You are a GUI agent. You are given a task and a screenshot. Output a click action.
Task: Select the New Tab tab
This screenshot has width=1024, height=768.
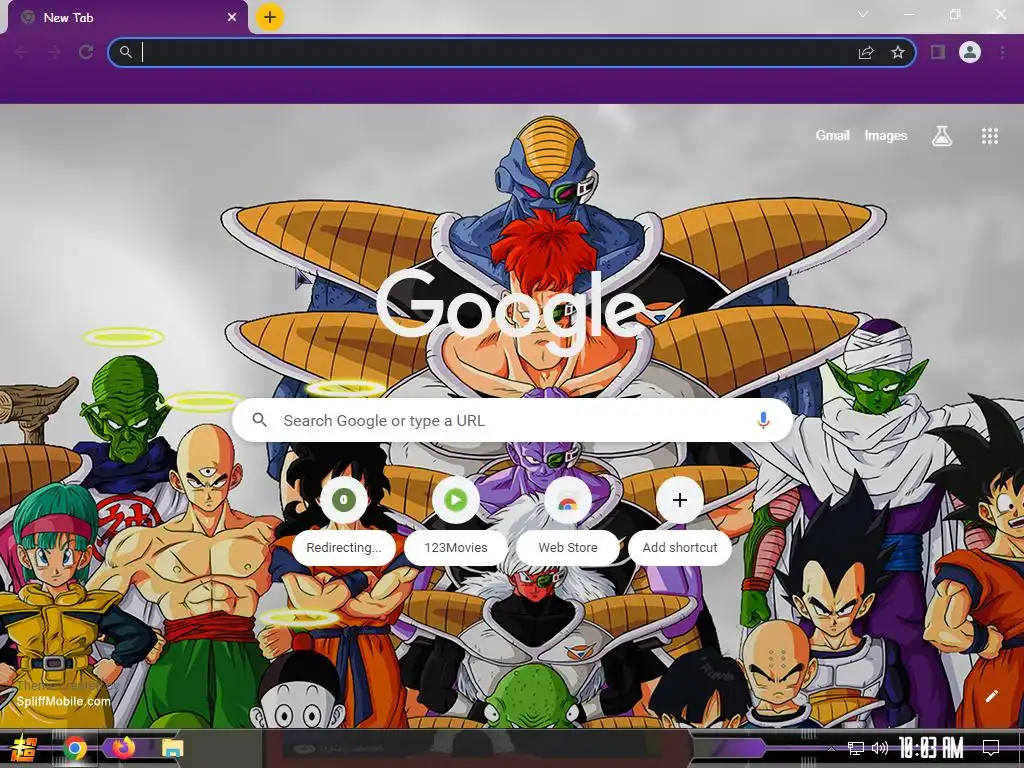click(x=128, y=18)
